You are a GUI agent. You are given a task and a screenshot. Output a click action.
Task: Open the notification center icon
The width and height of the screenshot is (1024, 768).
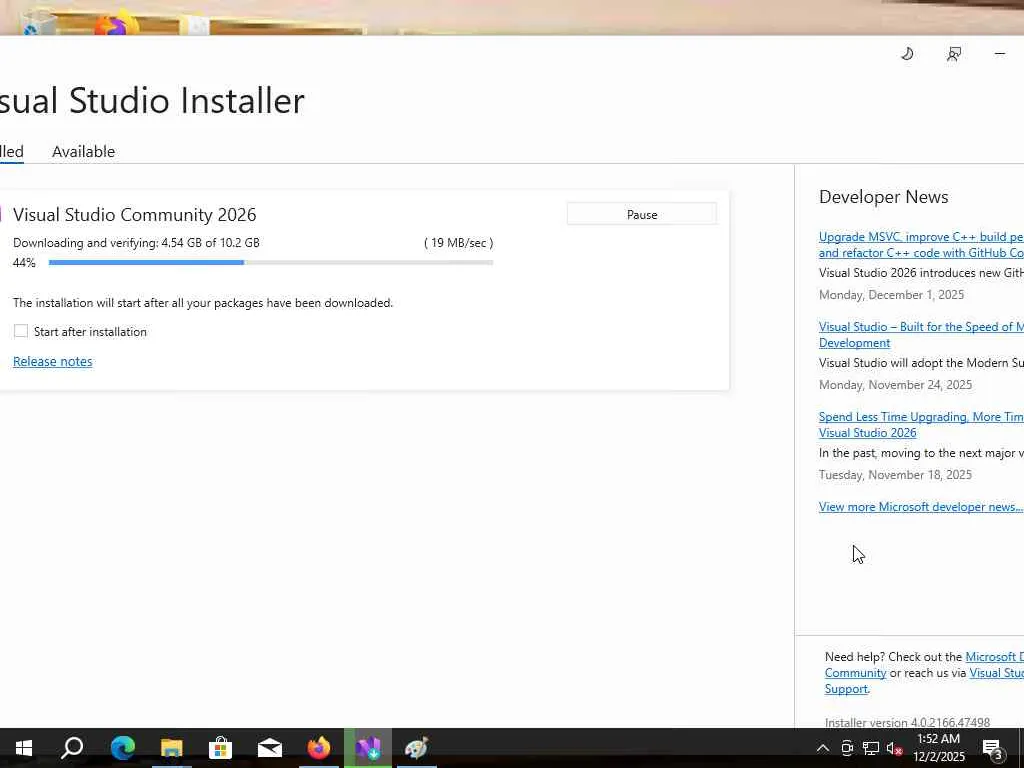tap(993, 749)
